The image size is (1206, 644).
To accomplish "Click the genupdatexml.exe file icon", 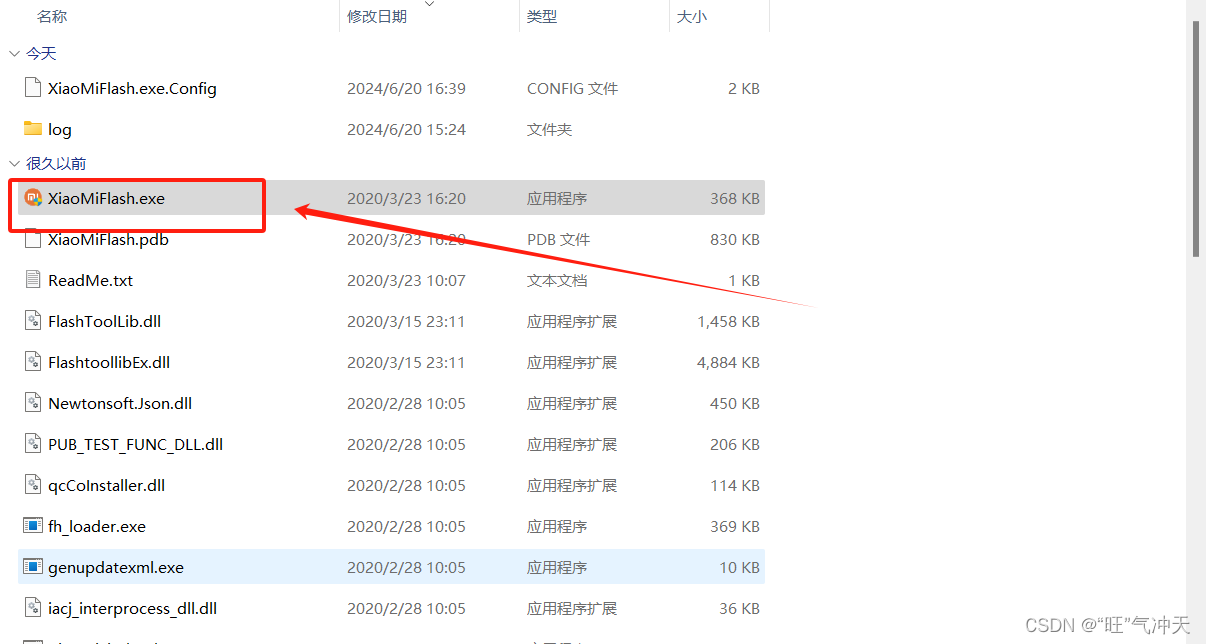I will pyautogui.click(x=33, y=567).
